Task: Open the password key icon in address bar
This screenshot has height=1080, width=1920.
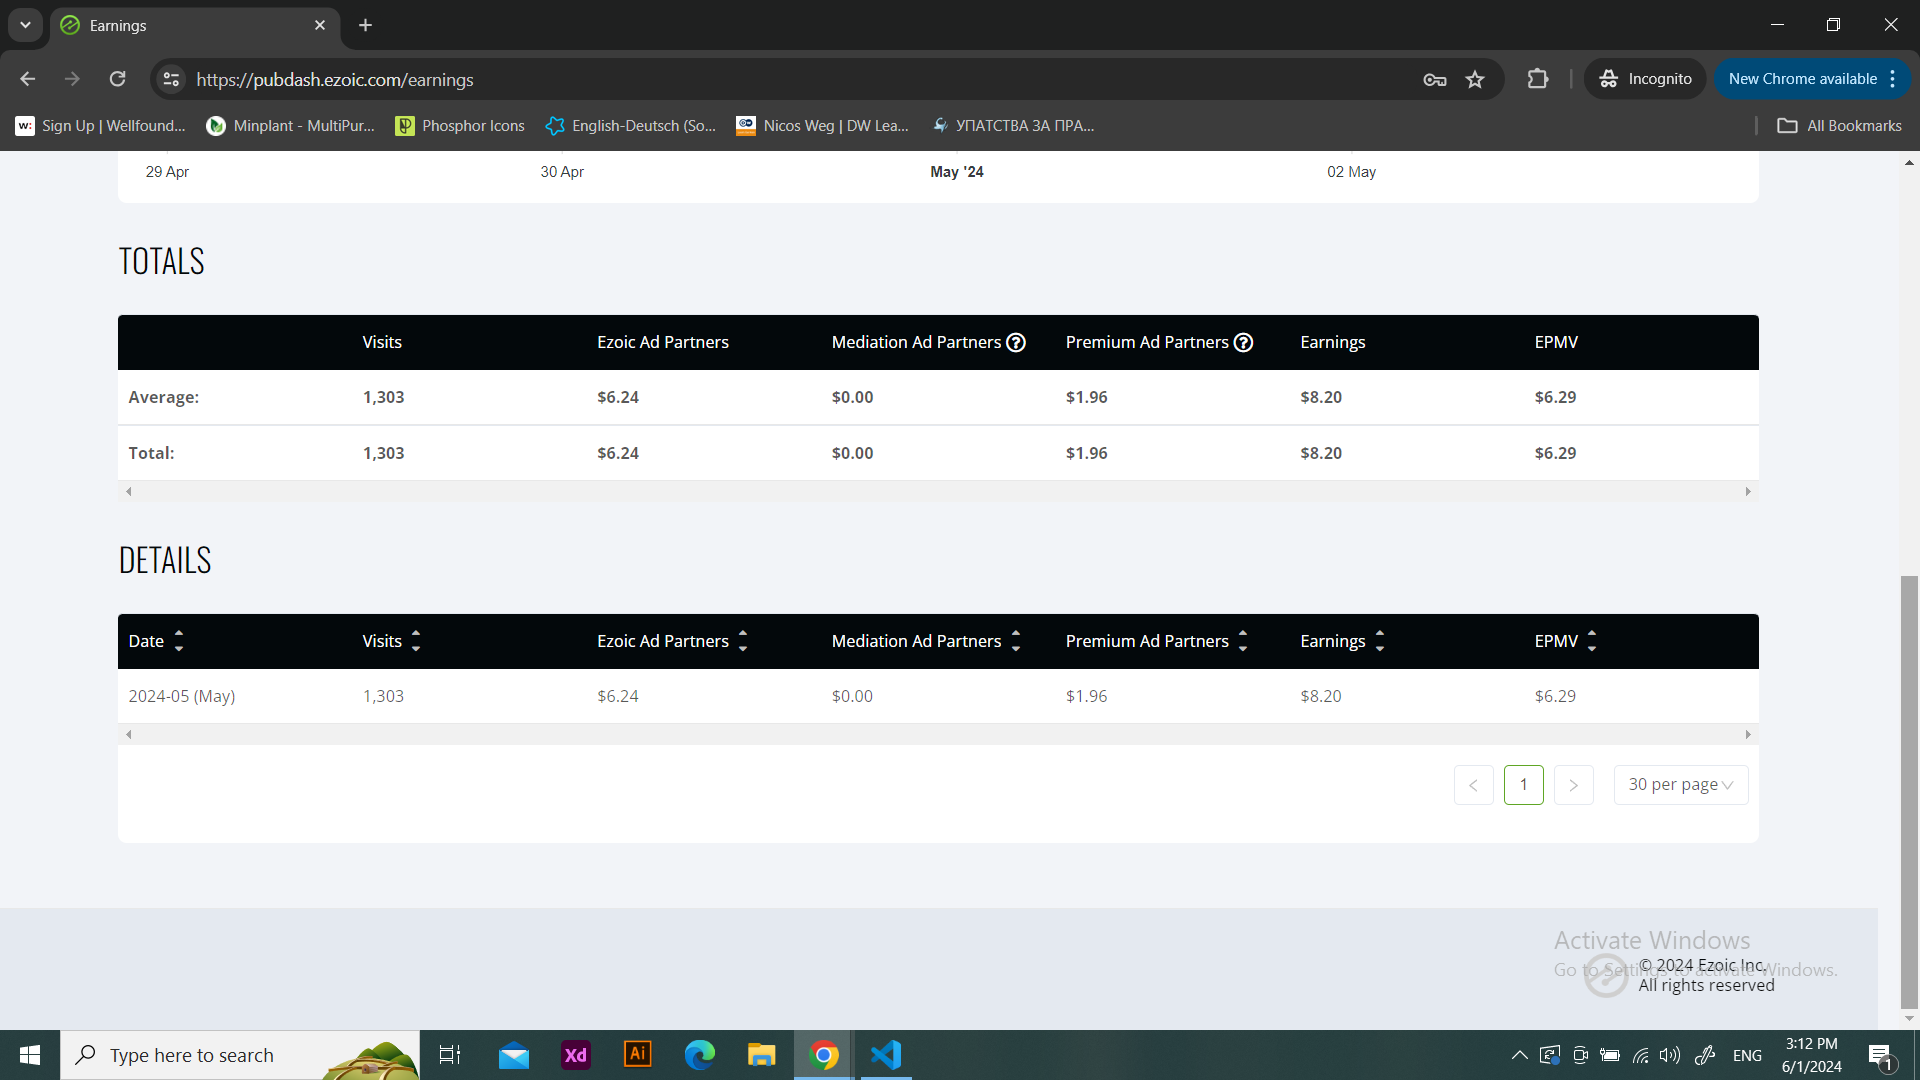Action: tap(1435, 79)
